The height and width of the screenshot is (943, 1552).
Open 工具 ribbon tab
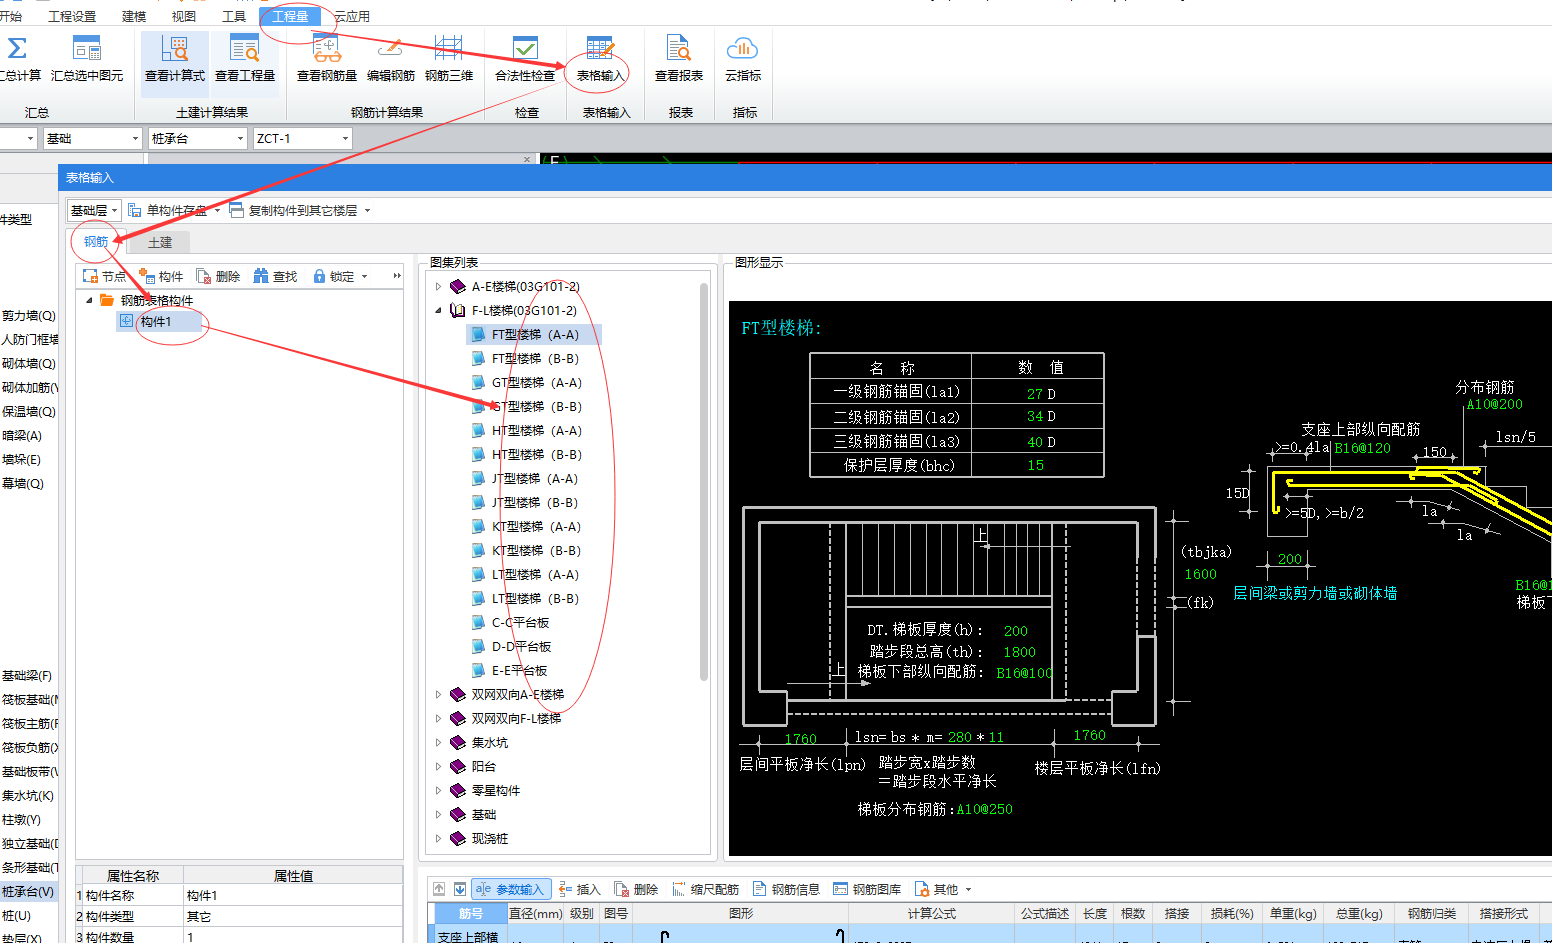(x=234, y=16)
